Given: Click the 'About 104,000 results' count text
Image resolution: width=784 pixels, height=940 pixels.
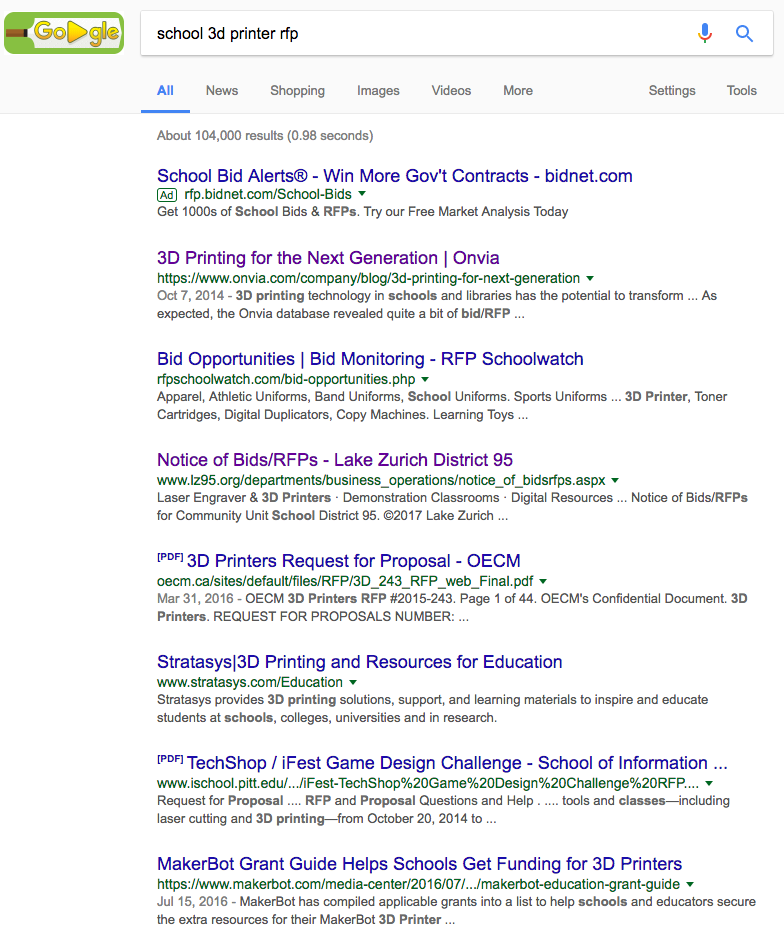Looking at the screenshot, I should tap(265, 135).
